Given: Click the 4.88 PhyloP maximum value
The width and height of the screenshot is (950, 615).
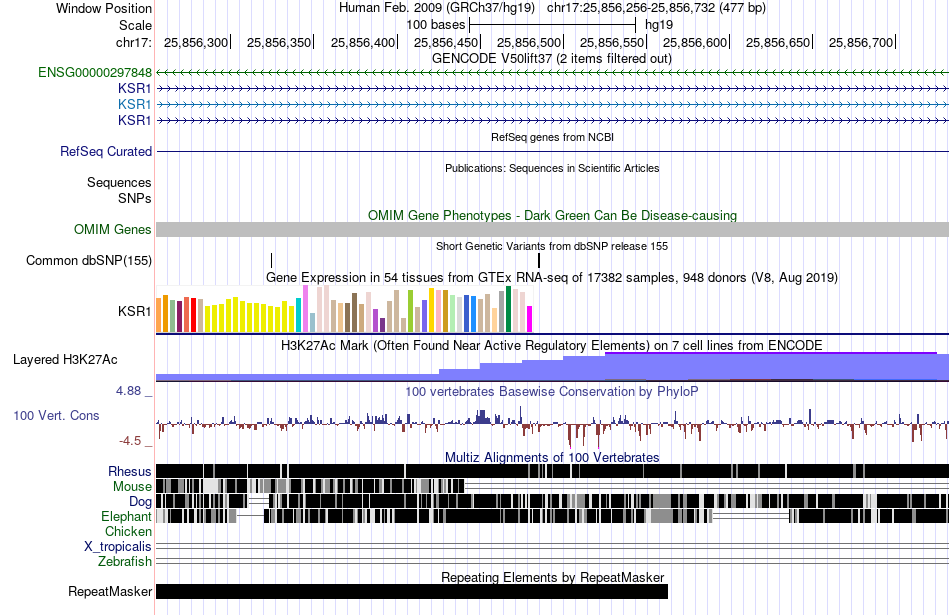Looking at the screenshot, I should tap(128, 391).
